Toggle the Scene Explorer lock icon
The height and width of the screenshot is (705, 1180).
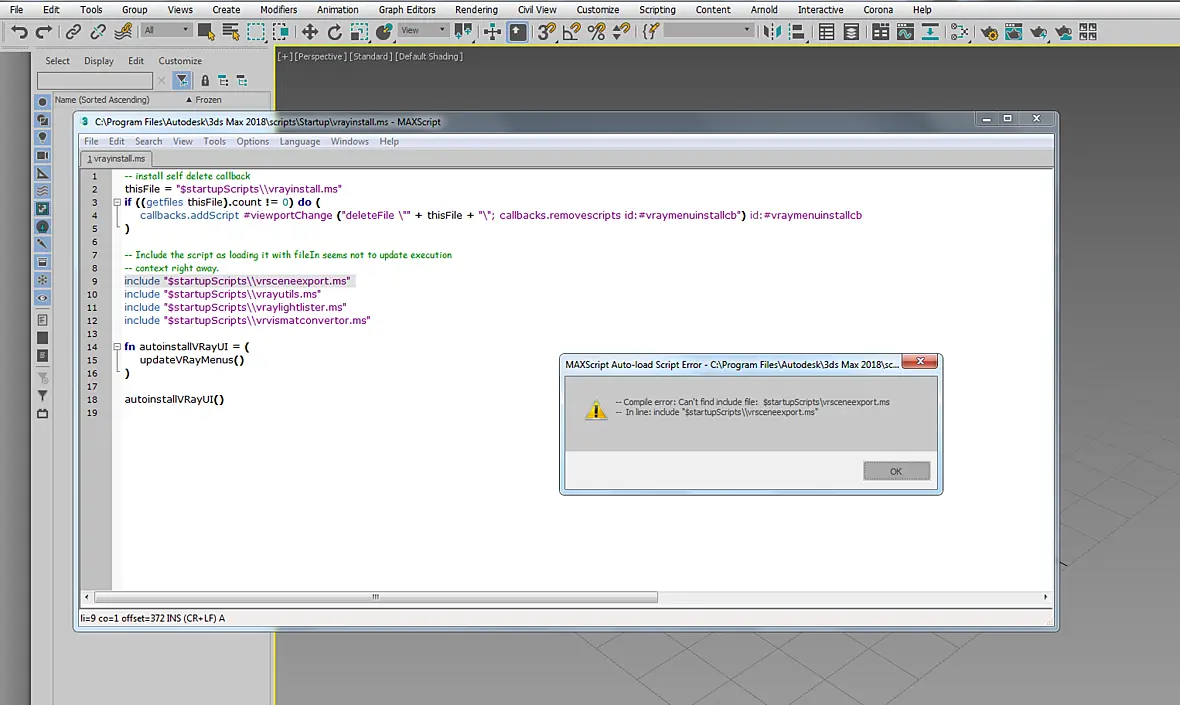coord(205,81)
